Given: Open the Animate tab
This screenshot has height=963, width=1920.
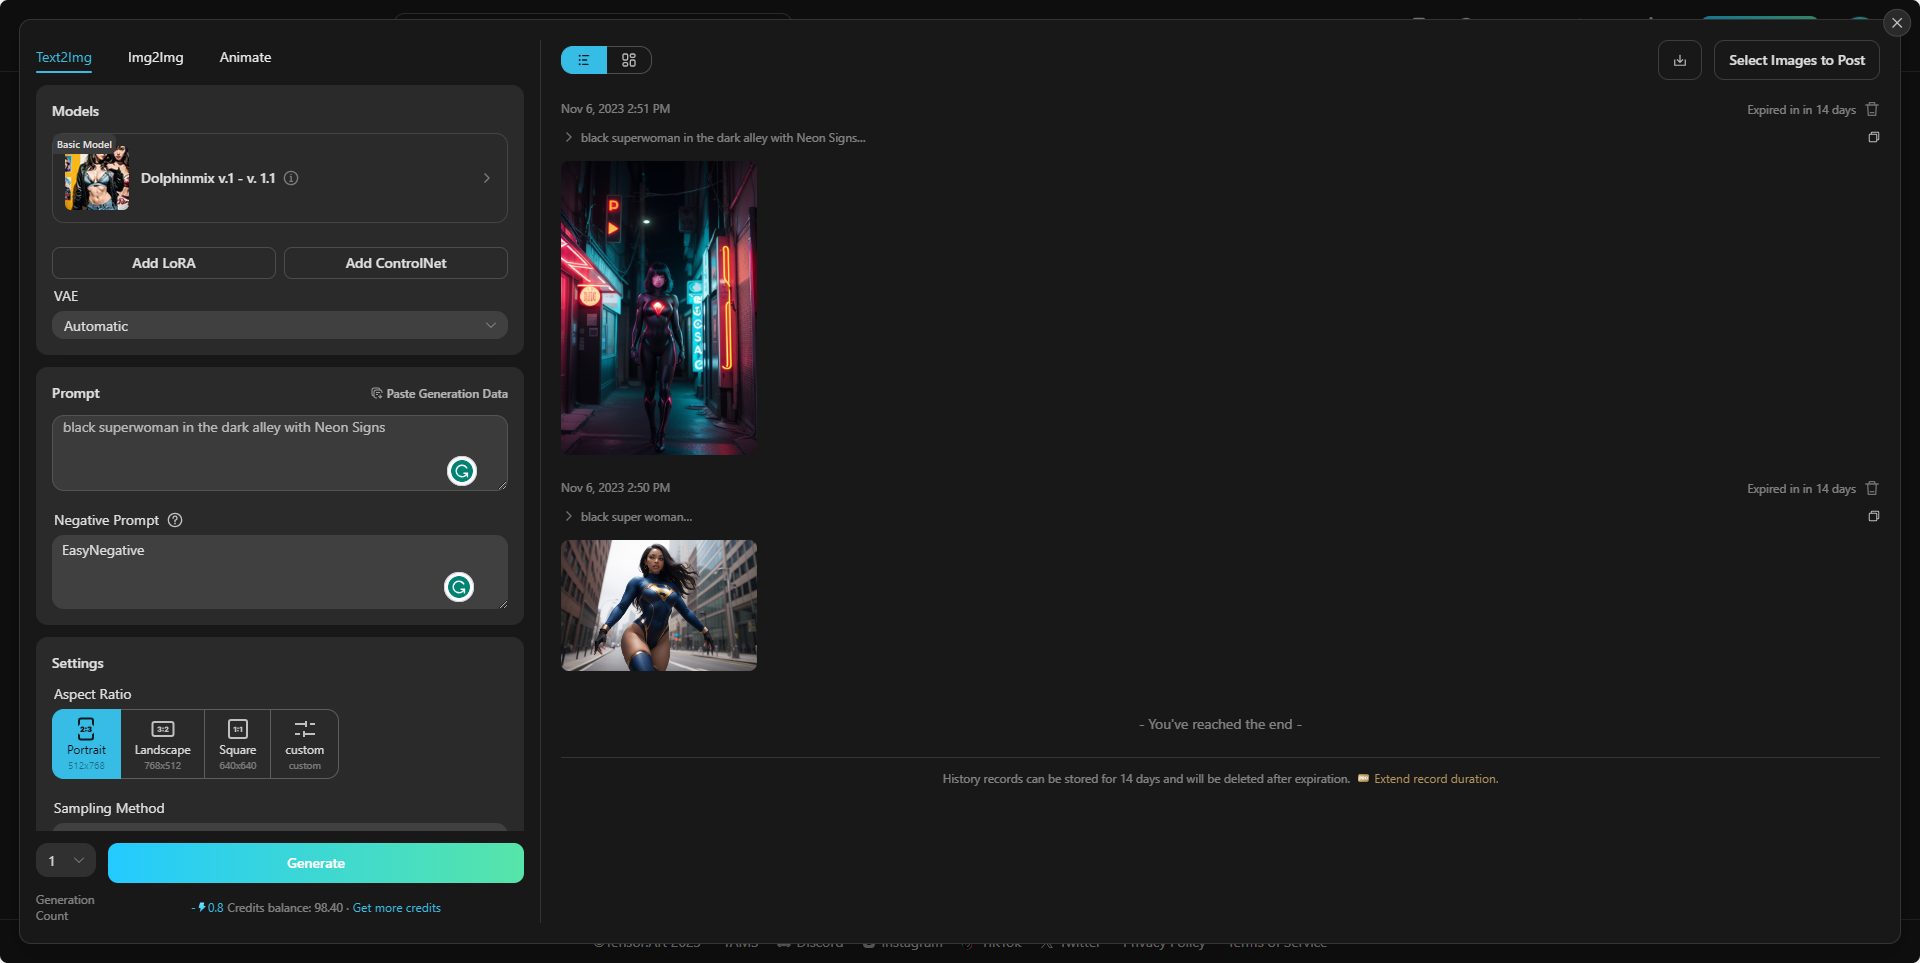Looking at the screenshot, I should 245,57.
